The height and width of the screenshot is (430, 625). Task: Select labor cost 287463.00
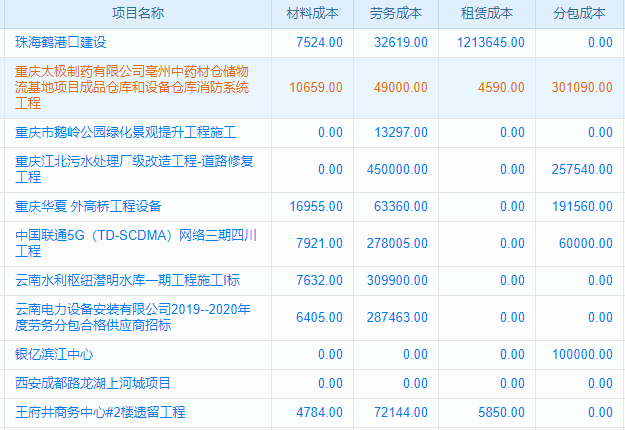[x=397, y=317]
